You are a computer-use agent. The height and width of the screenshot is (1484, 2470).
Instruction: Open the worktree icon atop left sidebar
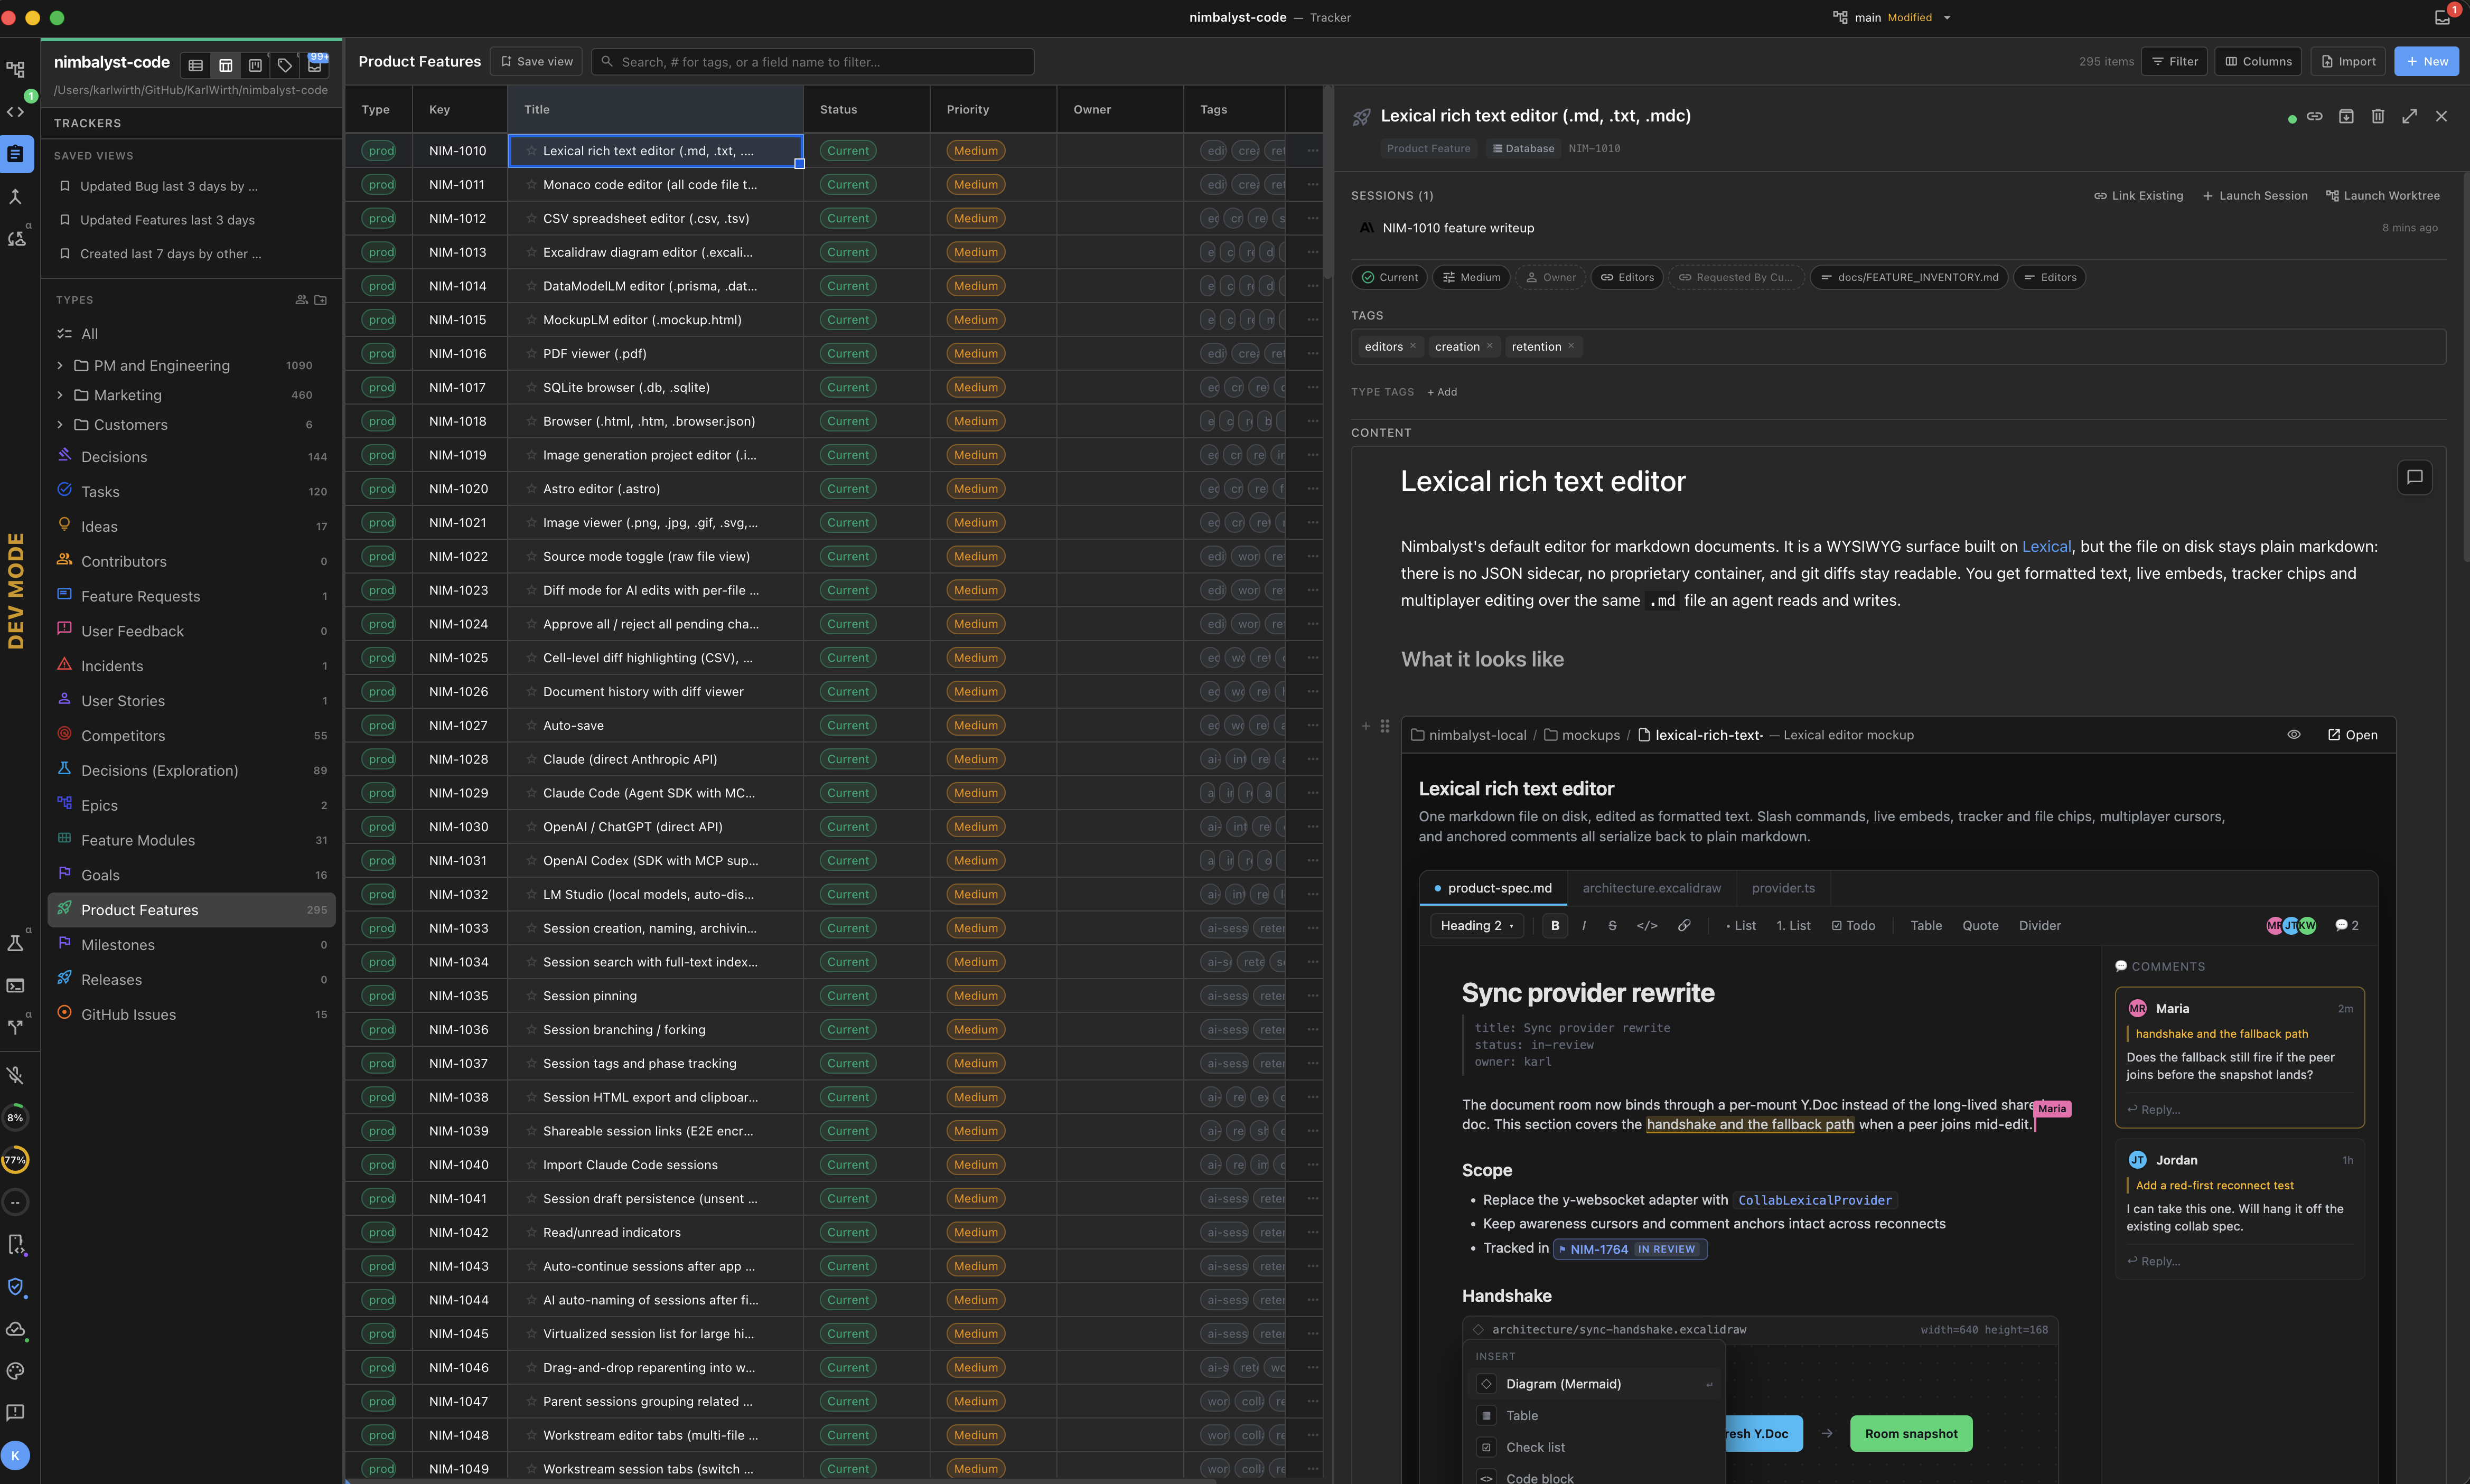point(16,70)
